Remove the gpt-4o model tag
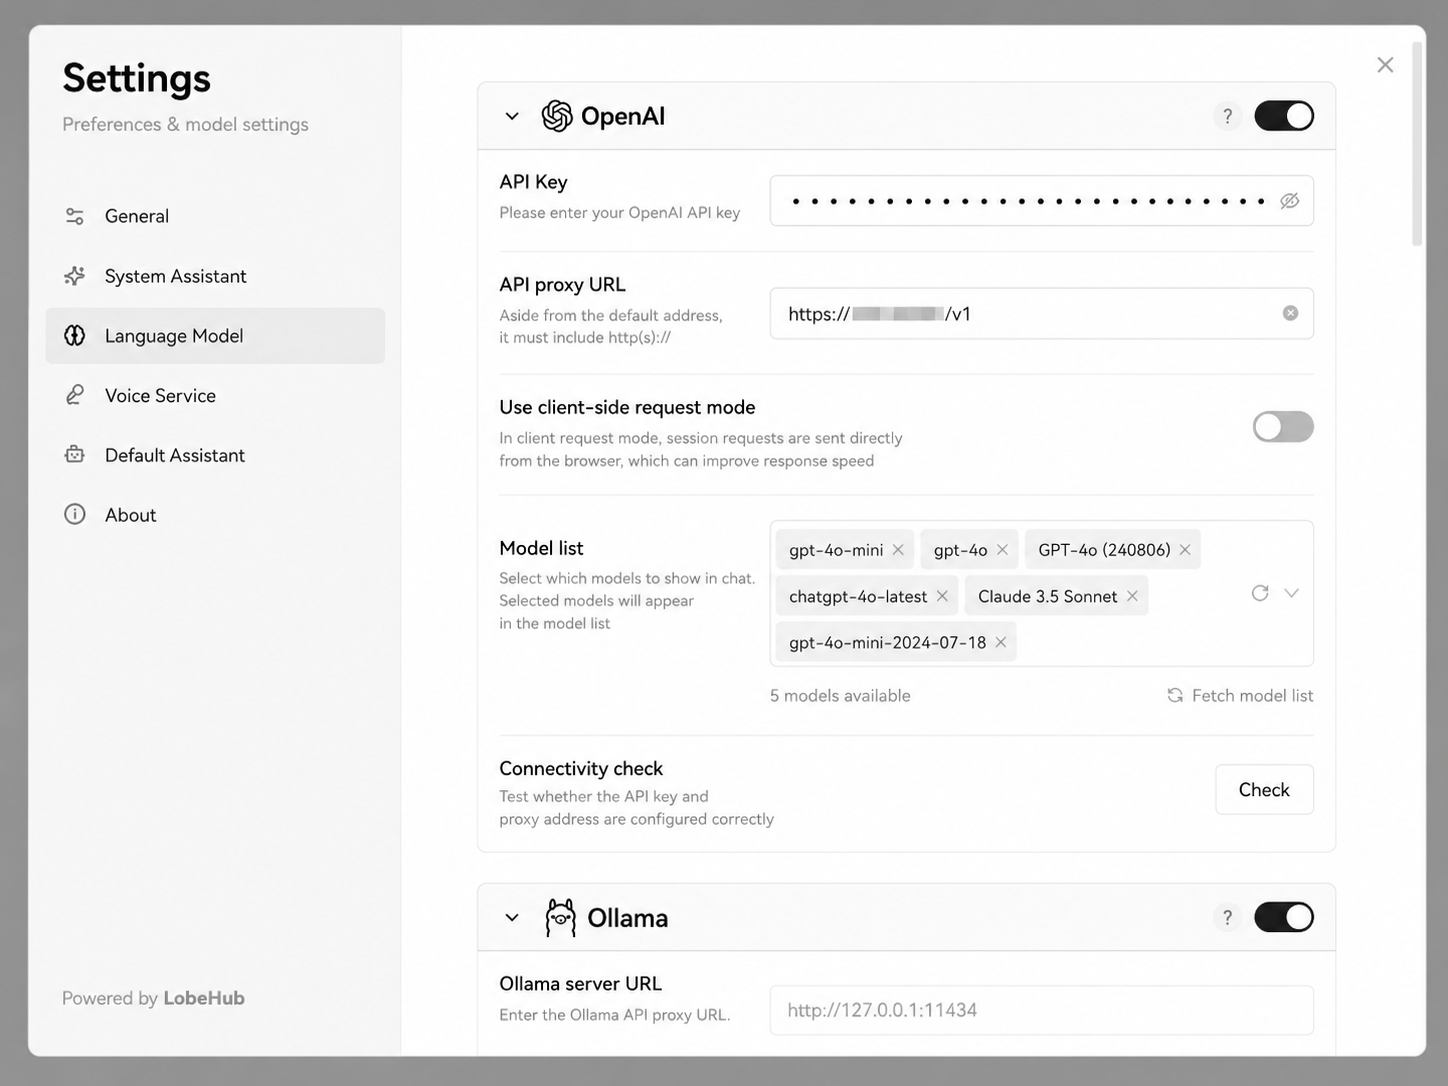Viewport: 1448px width, 1086px height. tap(1002, 550)
